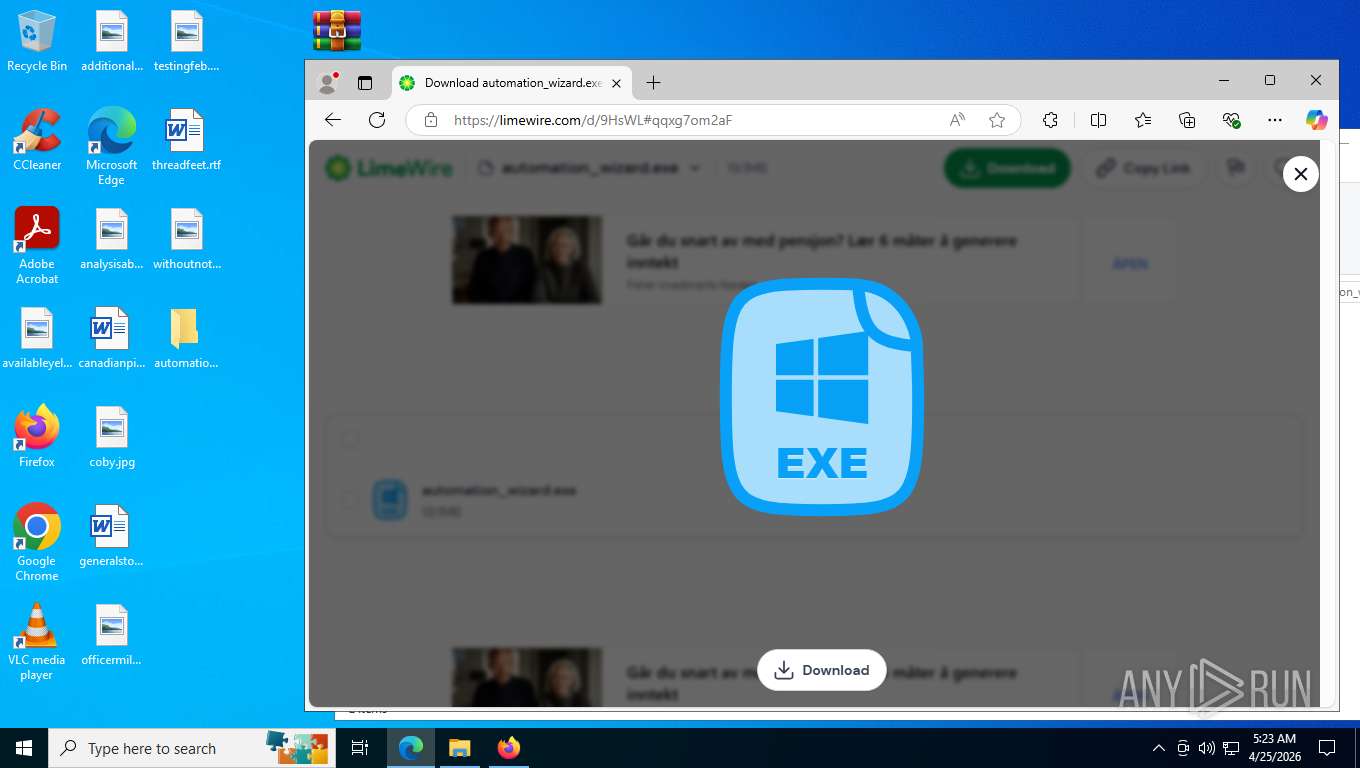The width and height of the screenshot is (1360, 768).
Task: Click taskbar search box
Action: [191, 748]
